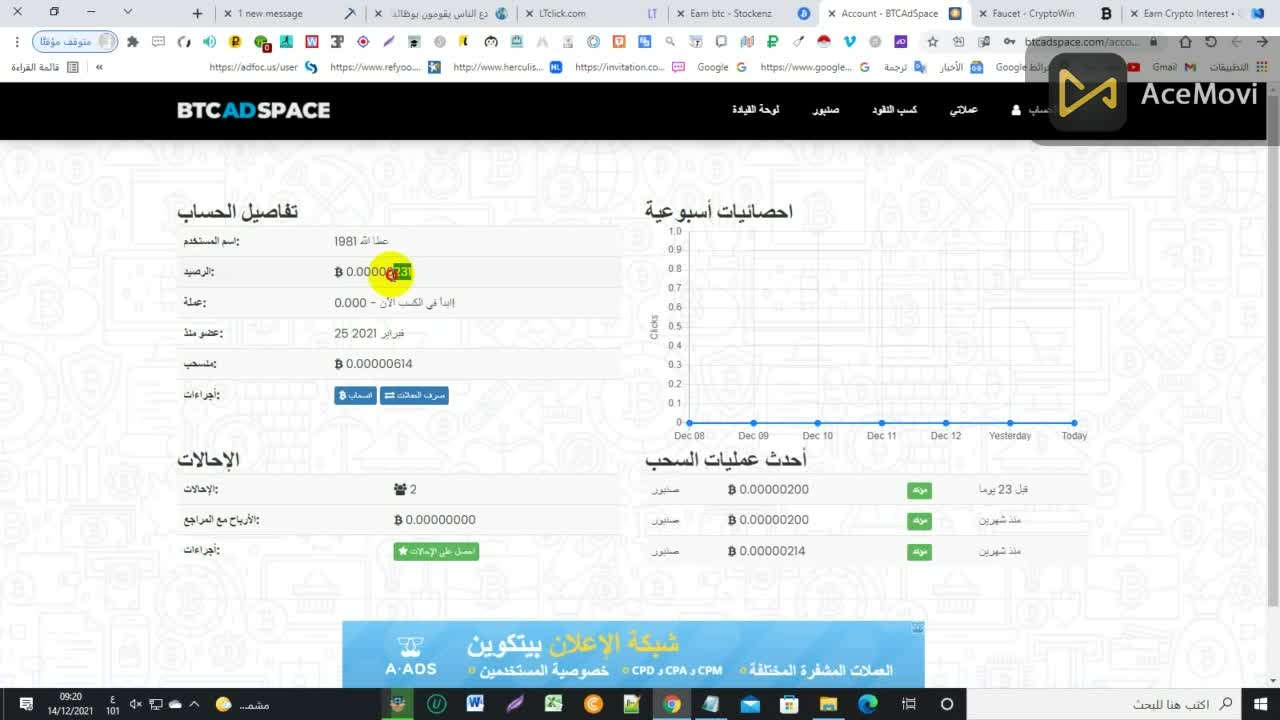Screen dimensions: 1280x720
Task: Click the green status badge beside 0.00000214
Action: click(919, 552)
